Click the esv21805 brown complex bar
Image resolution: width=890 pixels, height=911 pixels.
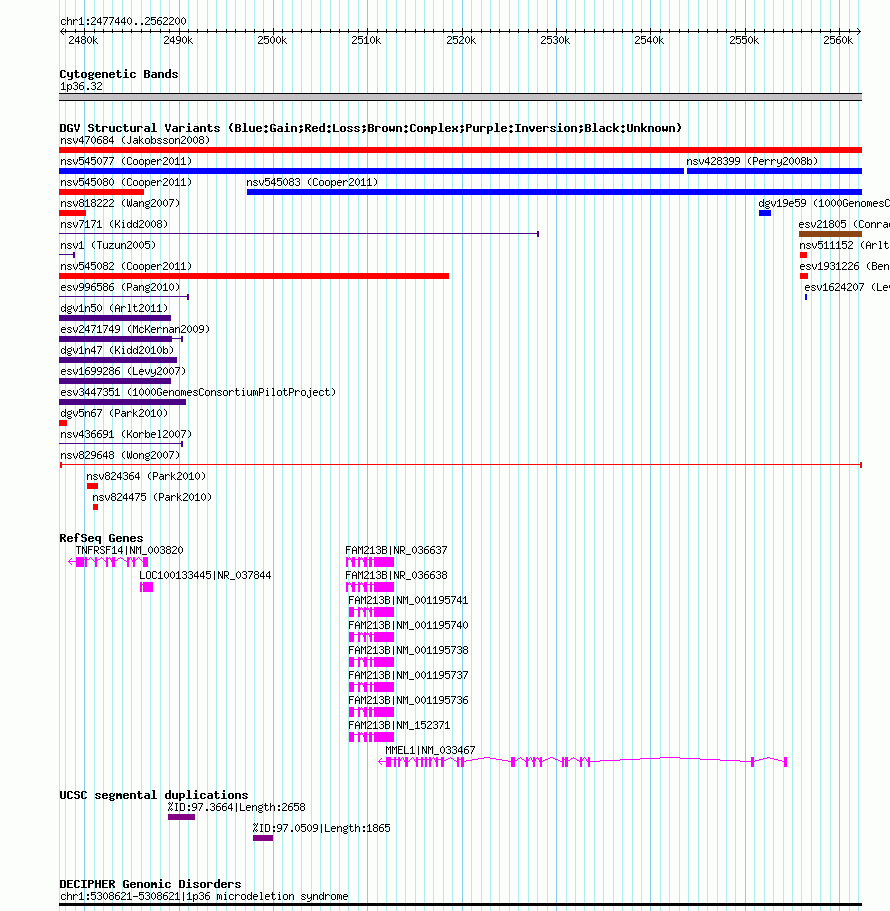pyautogui.click(x=830, y=234)
